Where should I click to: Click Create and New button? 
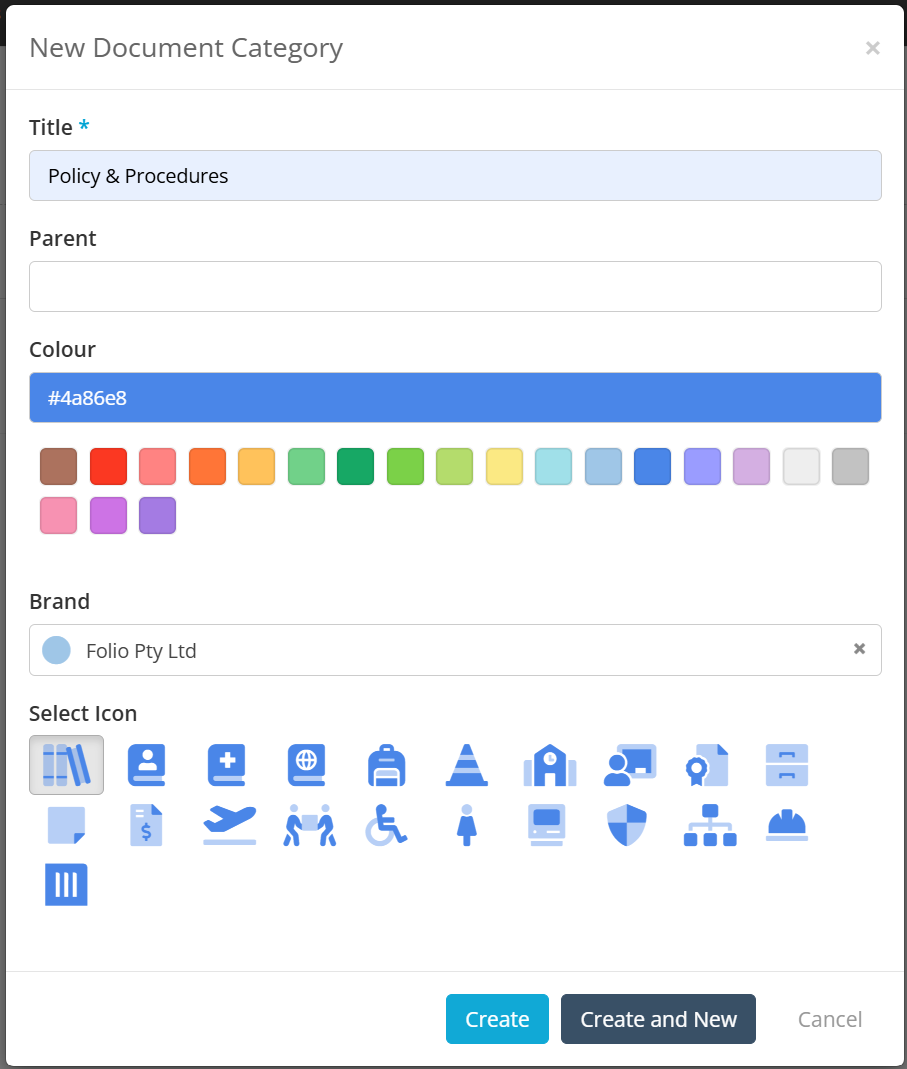click(658, 1019)
